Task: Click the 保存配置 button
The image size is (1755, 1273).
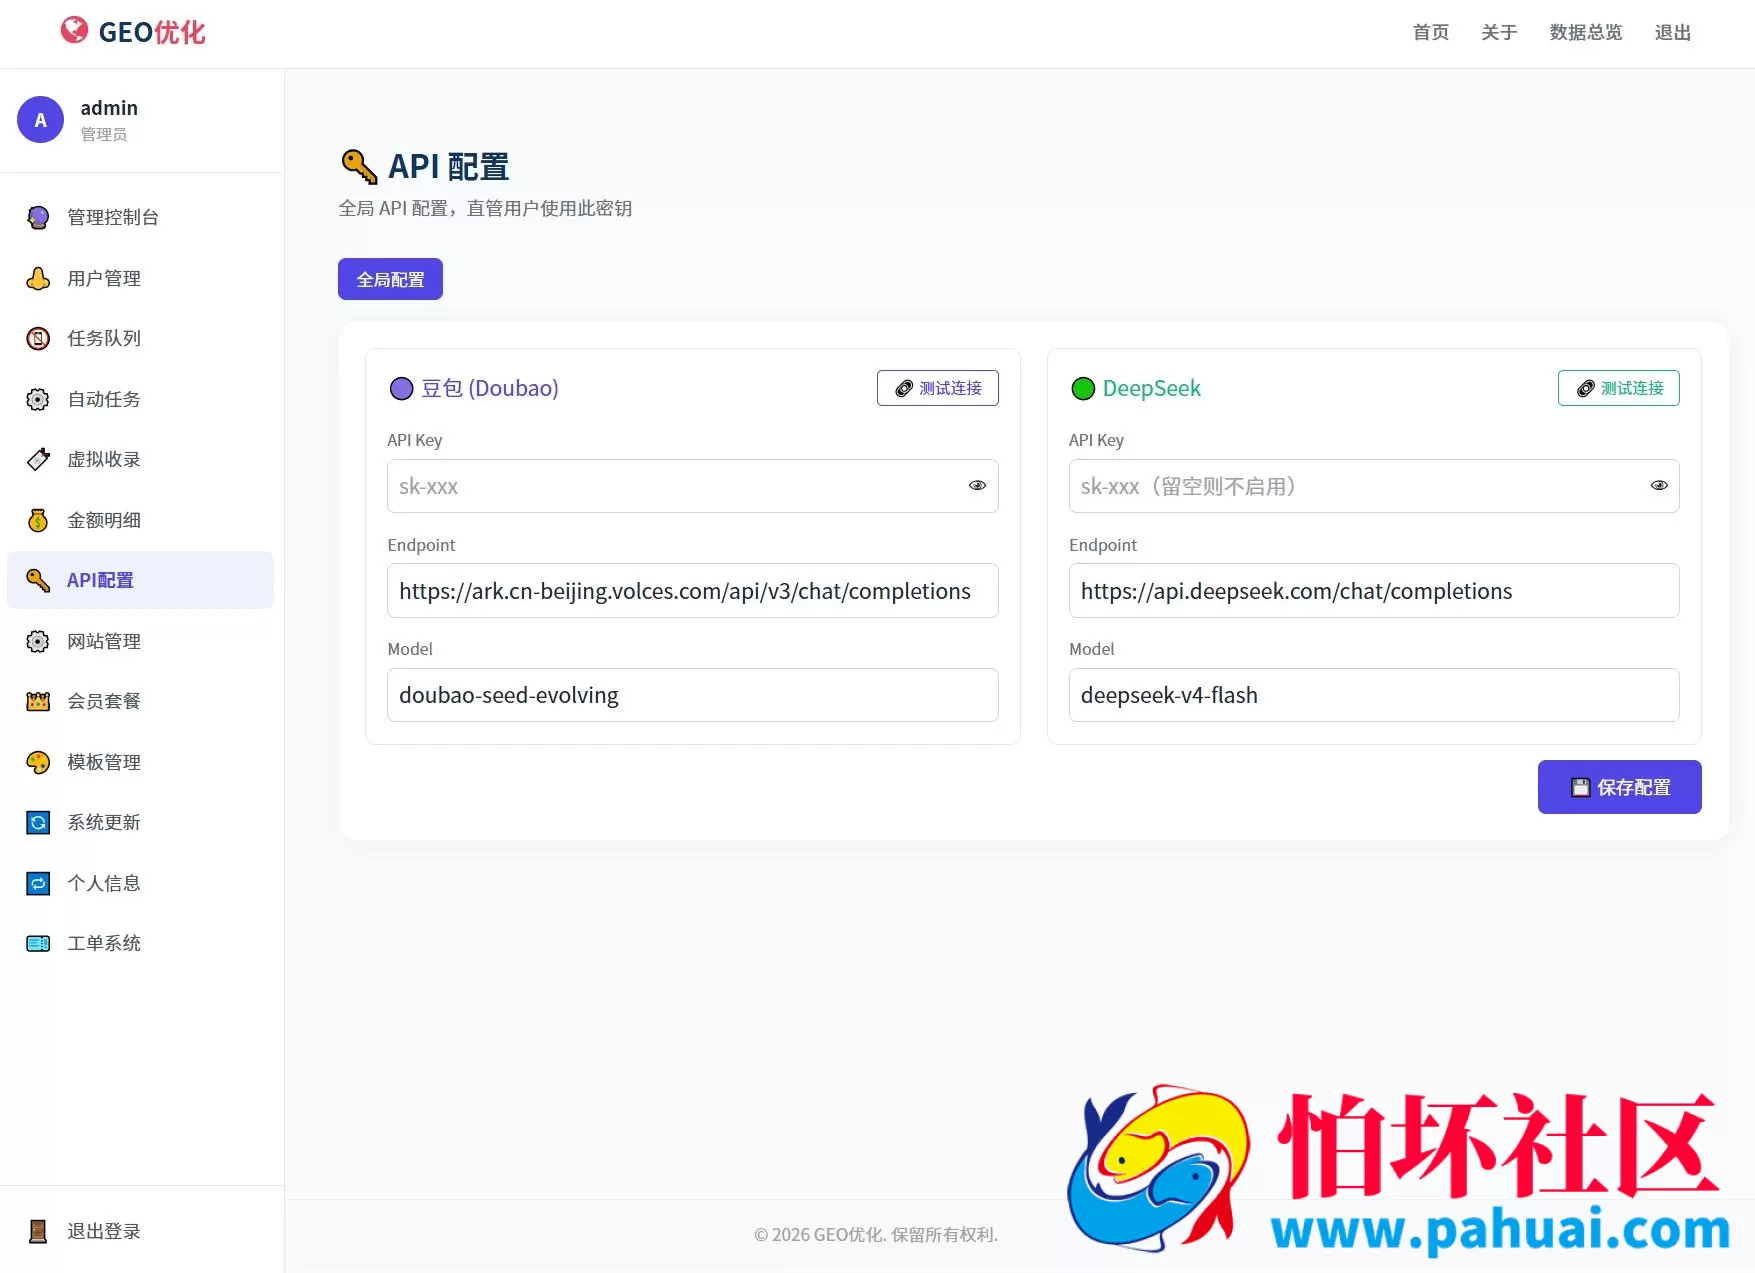Action: coord(1619,787)
